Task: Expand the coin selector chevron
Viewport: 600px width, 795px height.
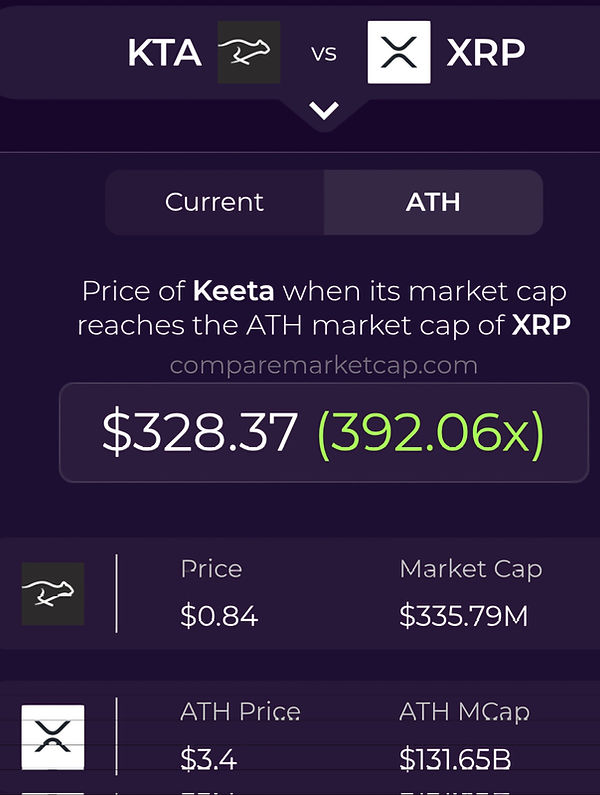Action: click(324, 111)
